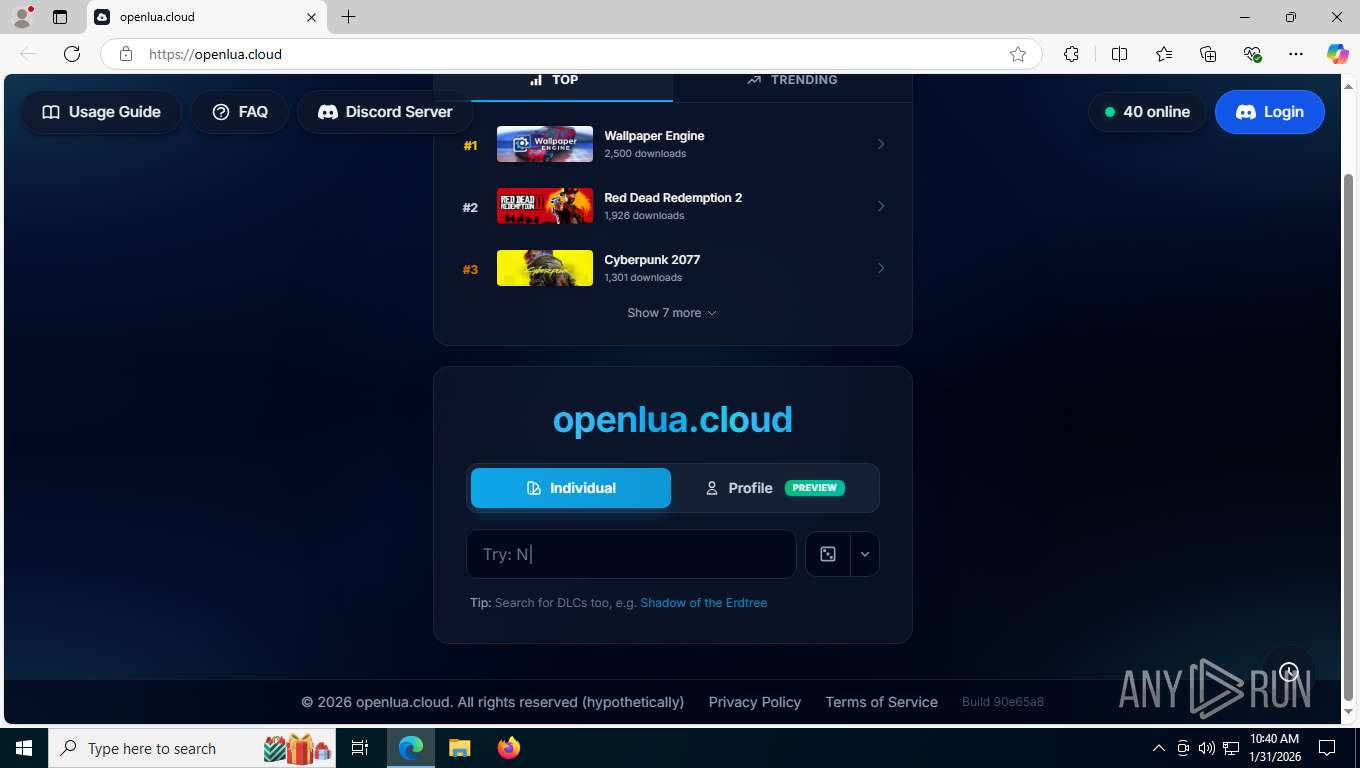Log in with Discord

(1270, 112)
